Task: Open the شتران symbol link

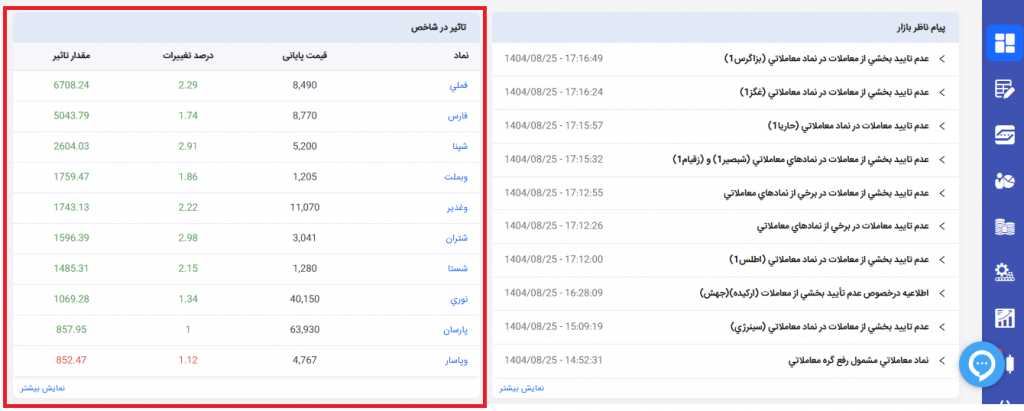Action: [x=457, y=238]
